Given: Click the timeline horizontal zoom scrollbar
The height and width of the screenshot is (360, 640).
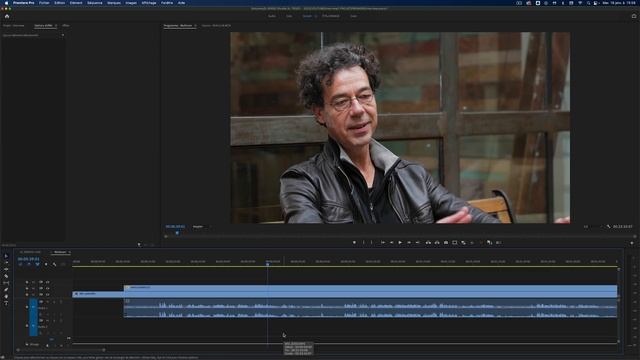Looking at the screenshot, I should click(61, 350).
